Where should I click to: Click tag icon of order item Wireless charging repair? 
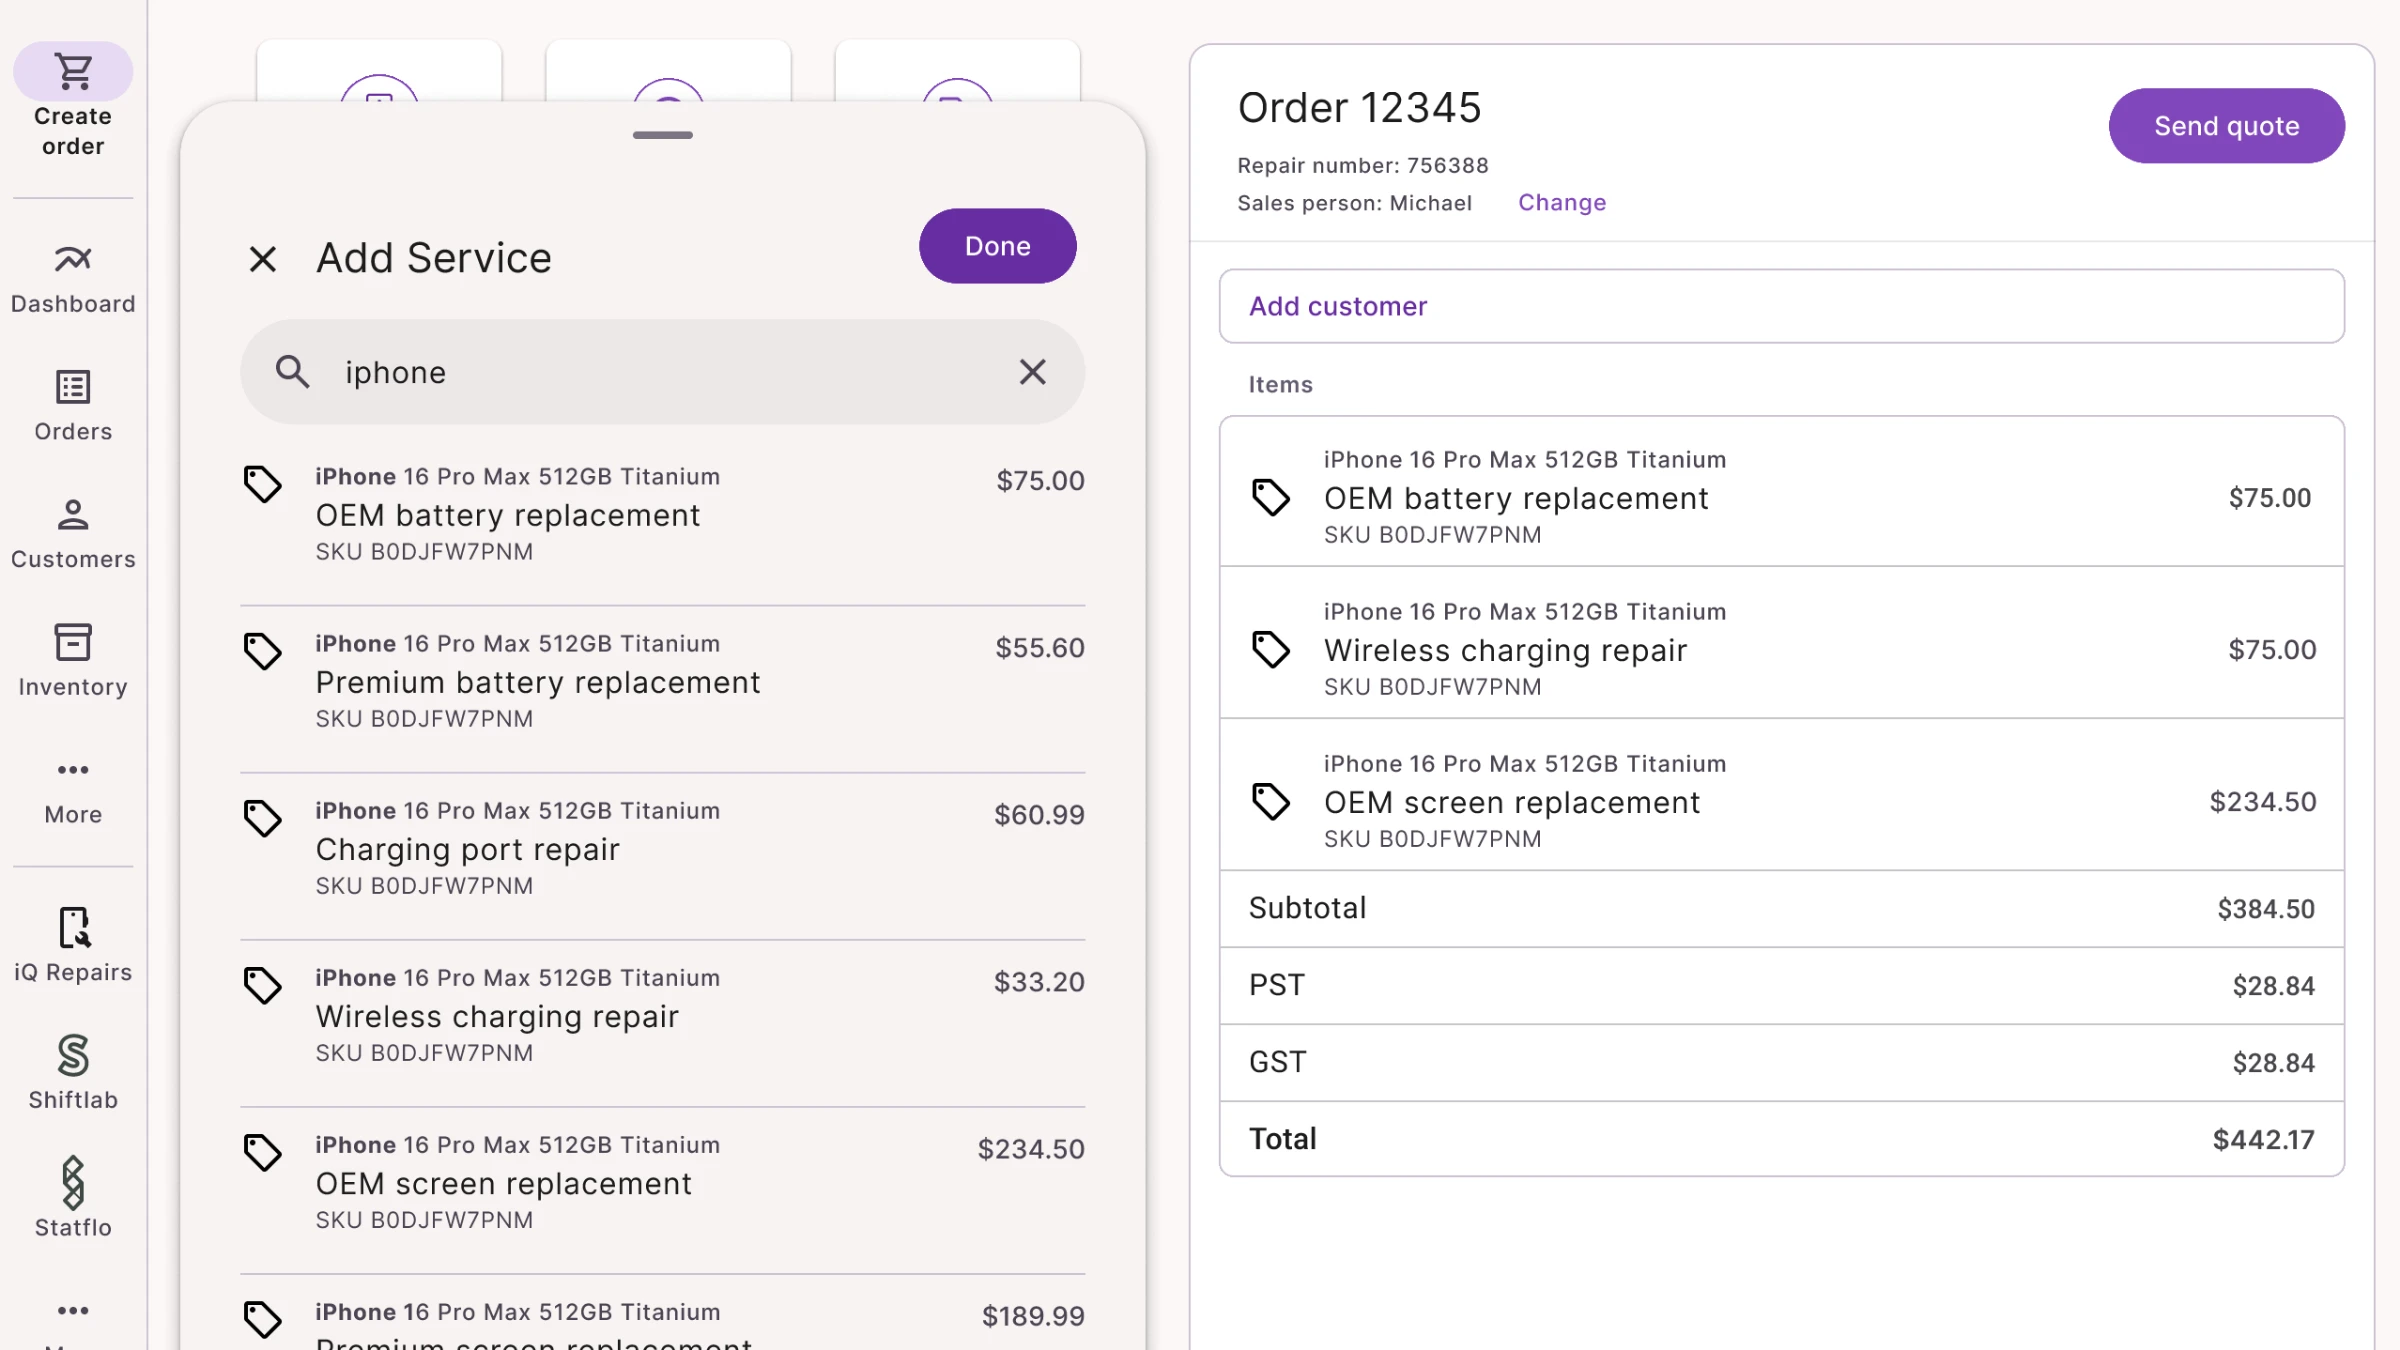click(1270, 649)
